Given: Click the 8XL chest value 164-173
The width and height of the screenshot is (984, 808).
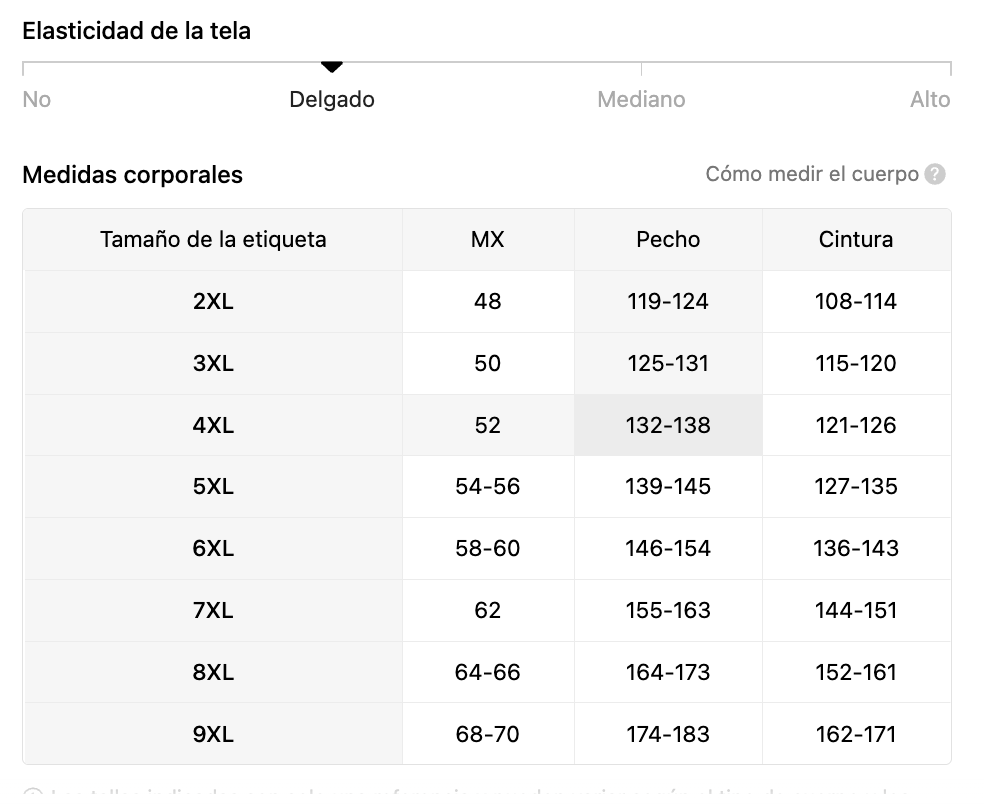Looking at the screenshot, I should click(668, 672).
